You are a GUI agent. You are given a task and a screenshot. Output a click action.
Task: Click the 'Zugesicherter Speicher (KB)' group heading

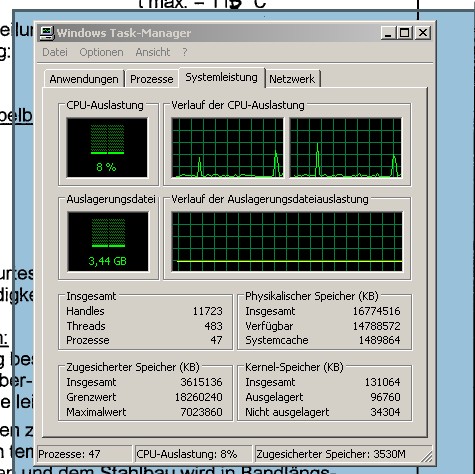tap(133, 367)
